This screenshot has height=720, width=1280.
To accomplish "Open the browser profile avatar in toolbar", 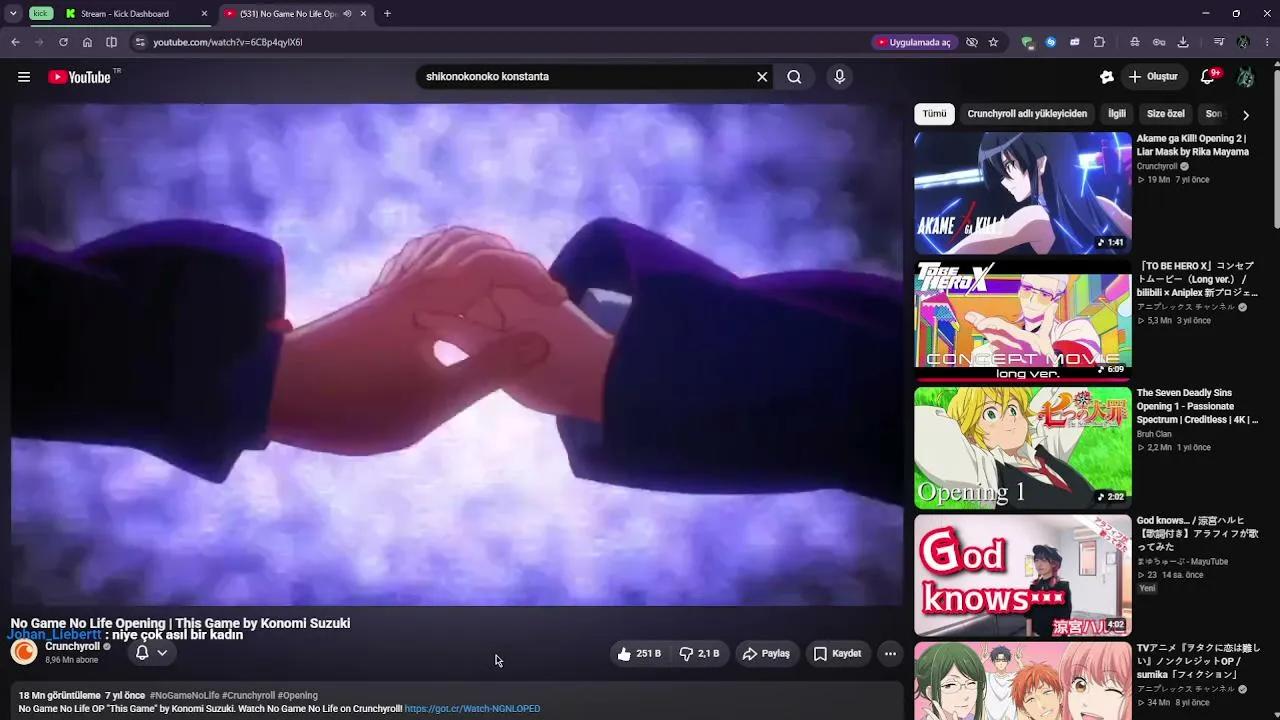I will tap(1243, 42).
